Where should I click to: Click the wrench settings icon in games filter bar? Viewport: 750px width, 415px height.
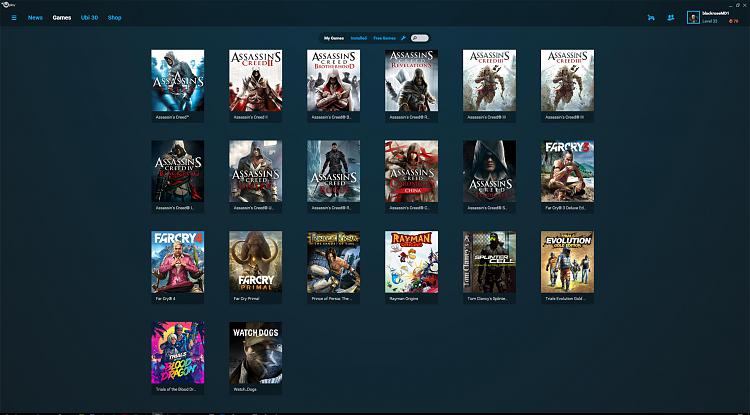point(403,38)
